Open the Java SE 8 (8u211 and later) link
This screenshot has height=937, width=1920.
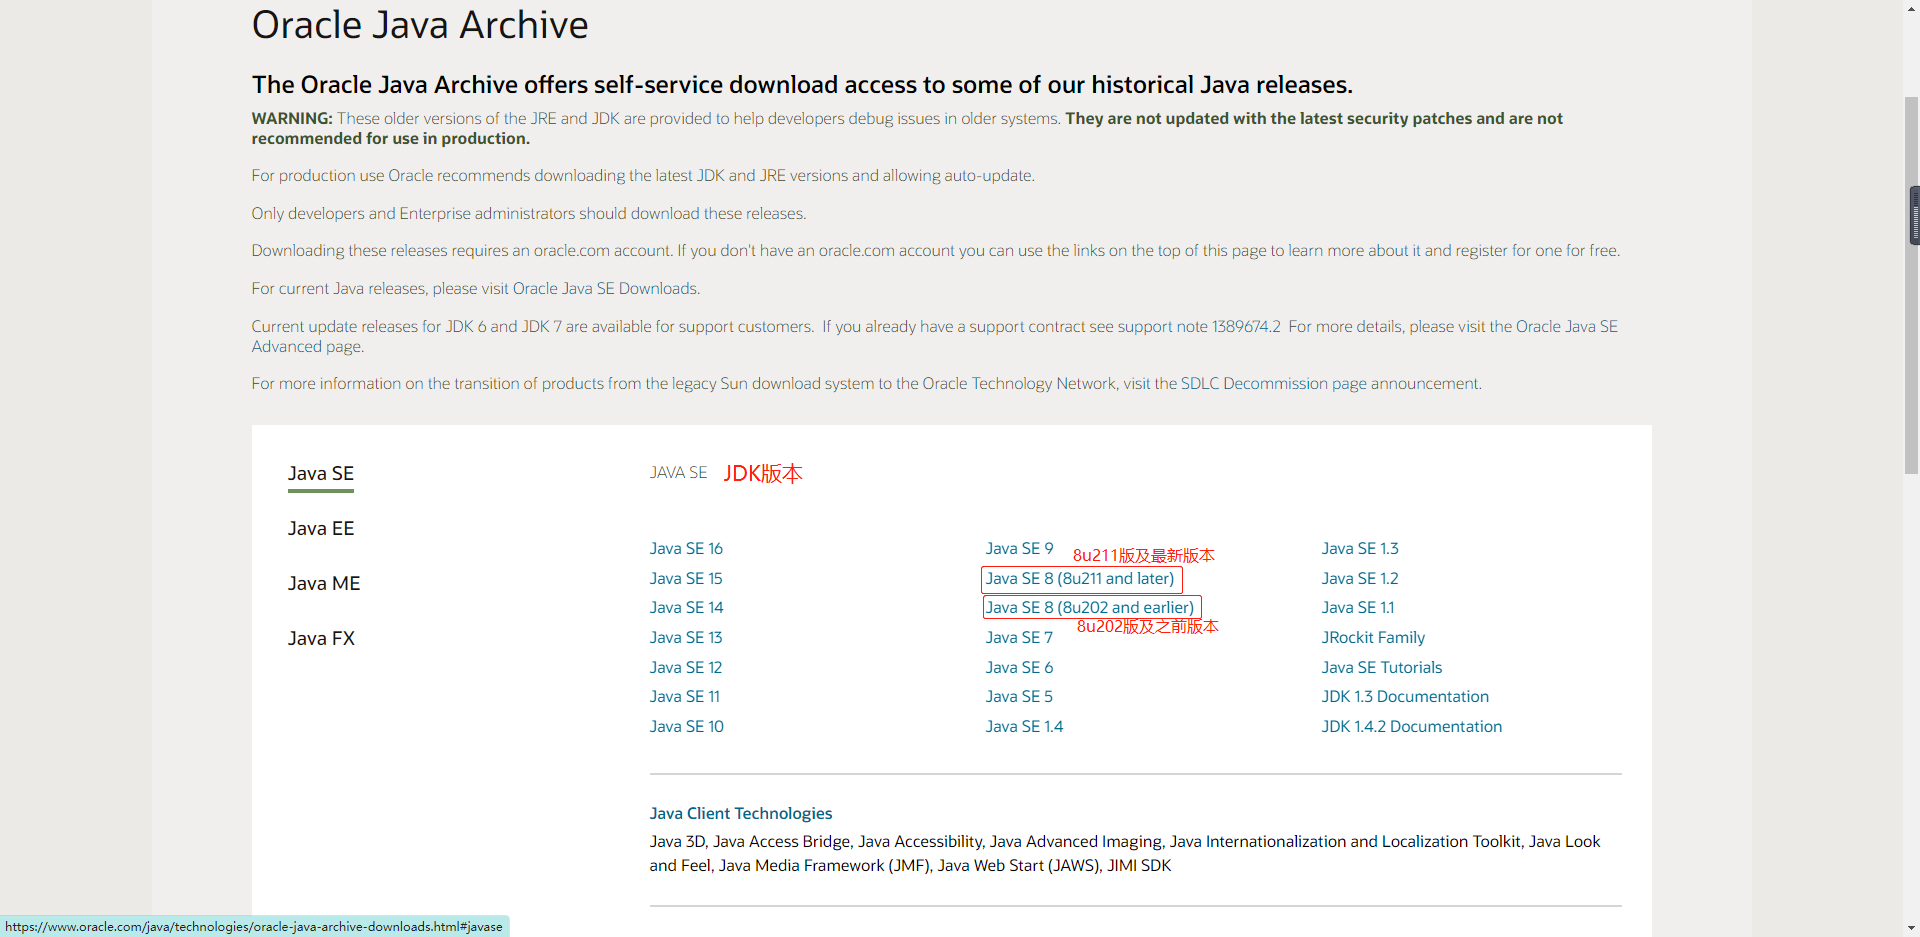pyautogui.click(x=1079, y=579)
